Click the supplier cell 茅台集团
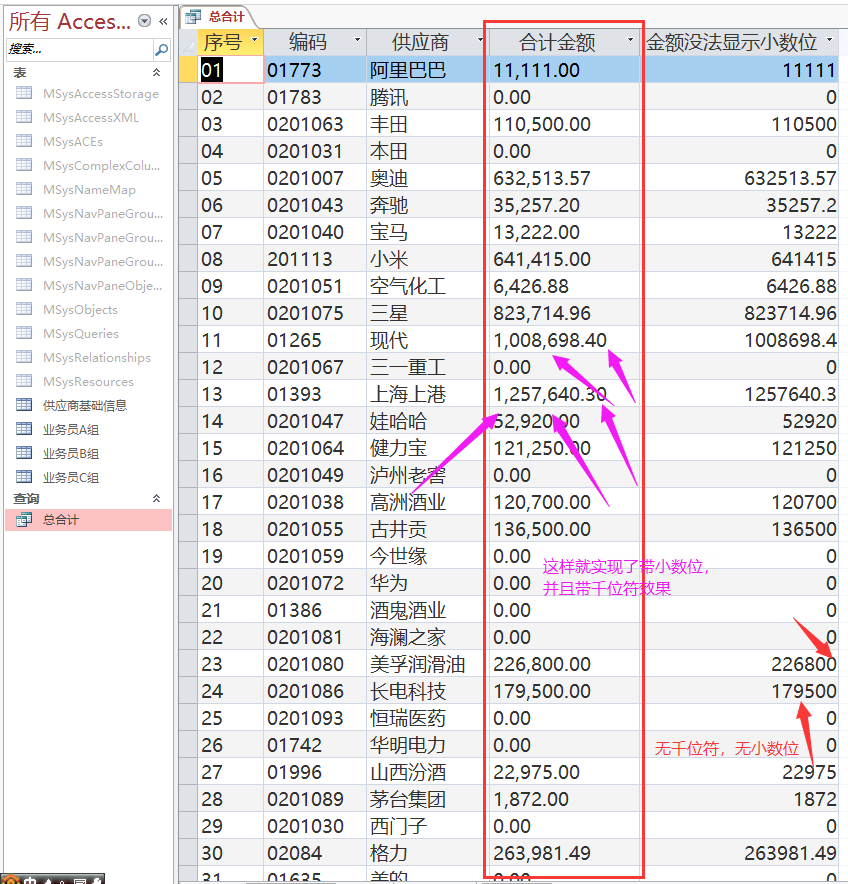The width and height of the screenshot is (848, 884). click(428, 799)
